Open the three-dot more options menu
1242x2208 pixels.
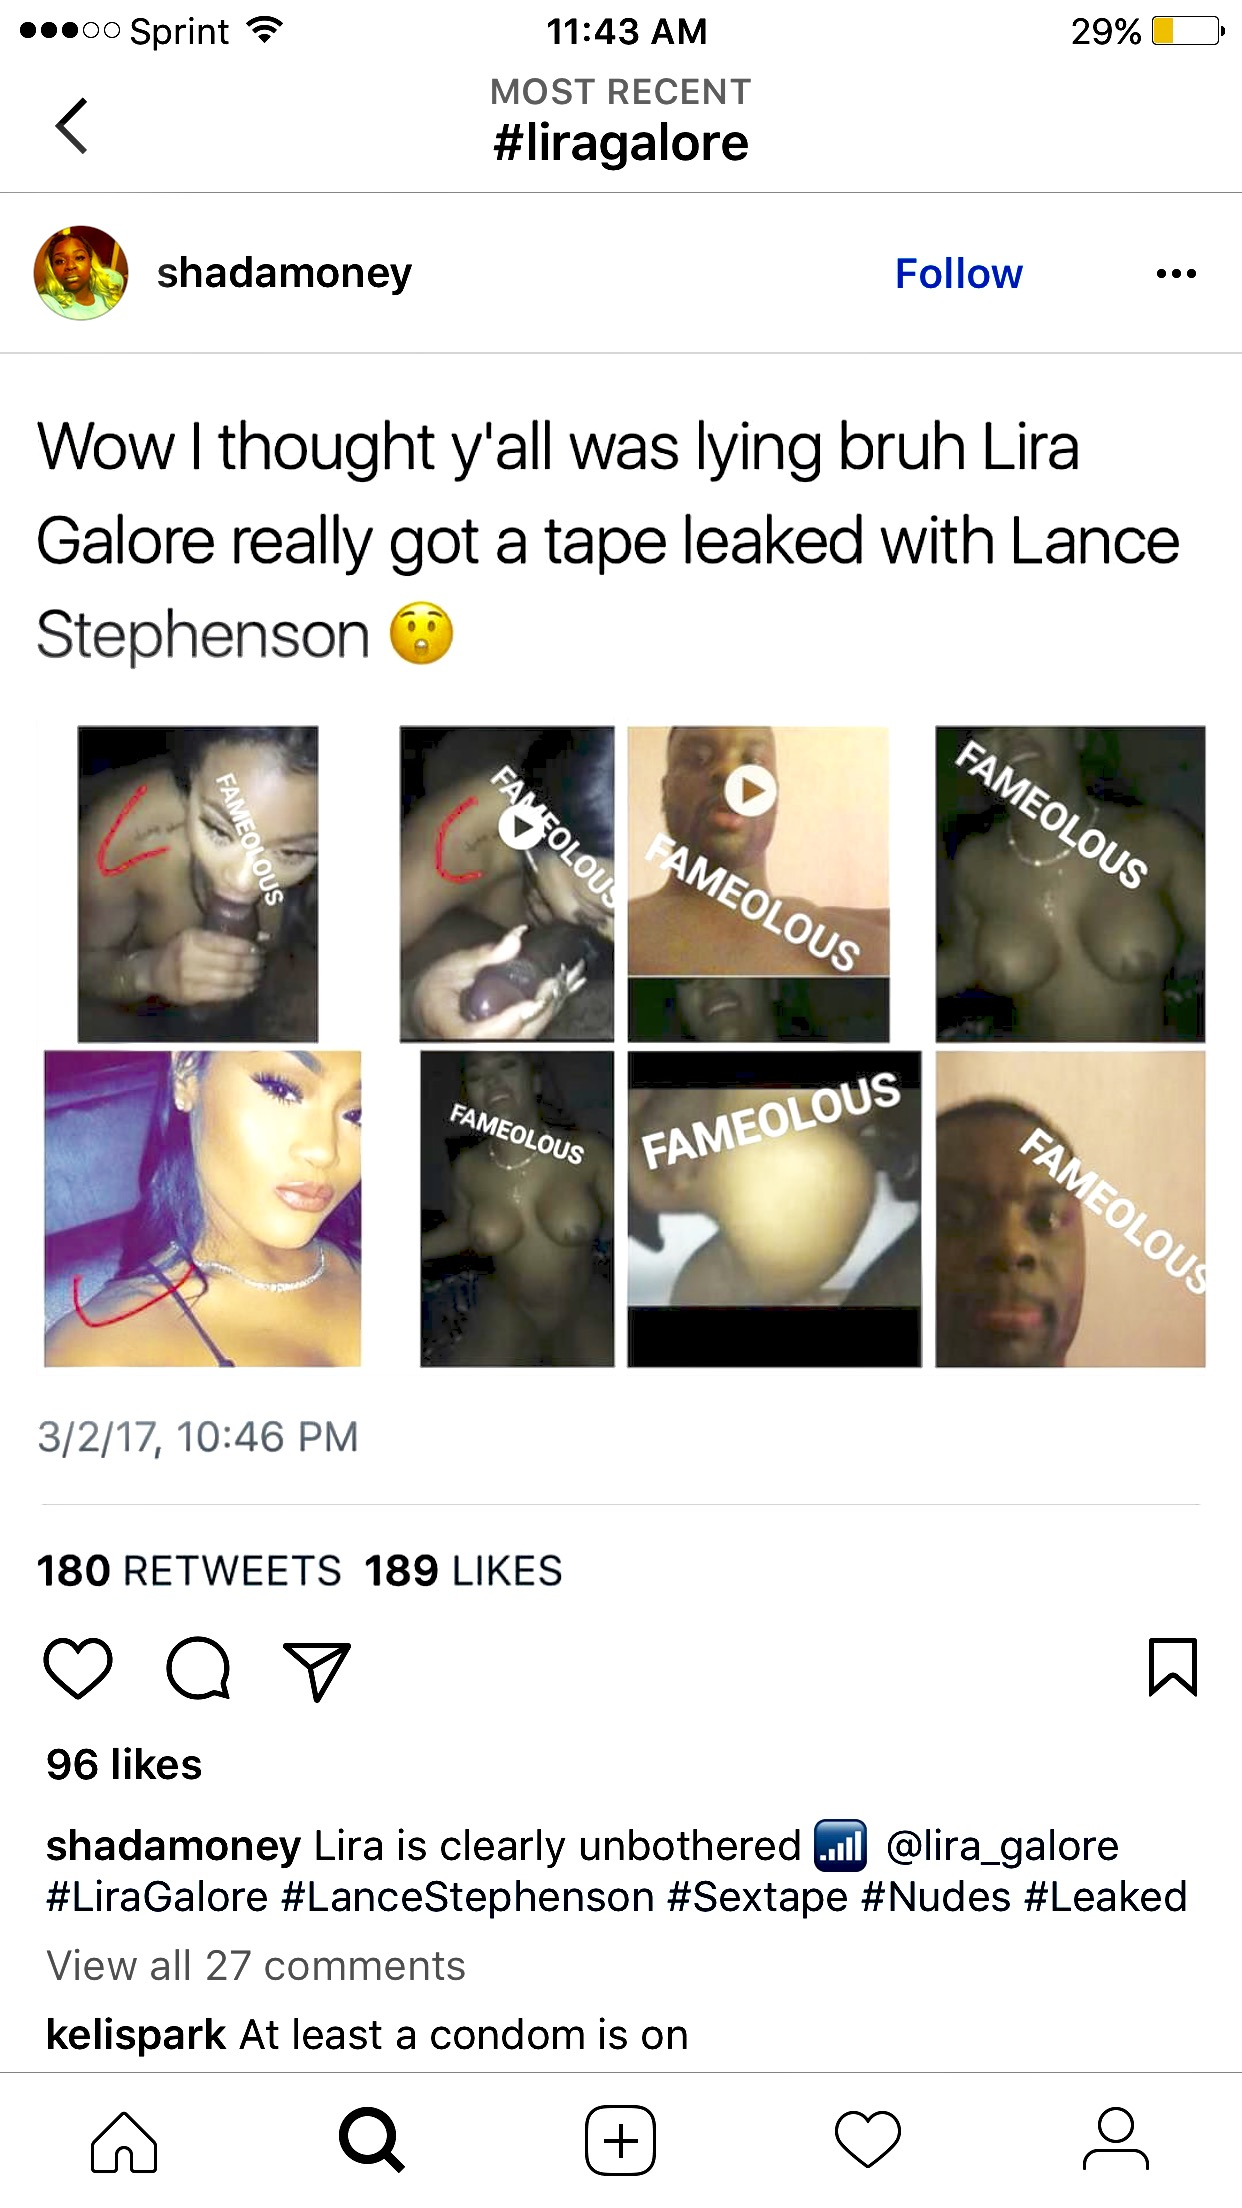click(x=1176, y=273)
